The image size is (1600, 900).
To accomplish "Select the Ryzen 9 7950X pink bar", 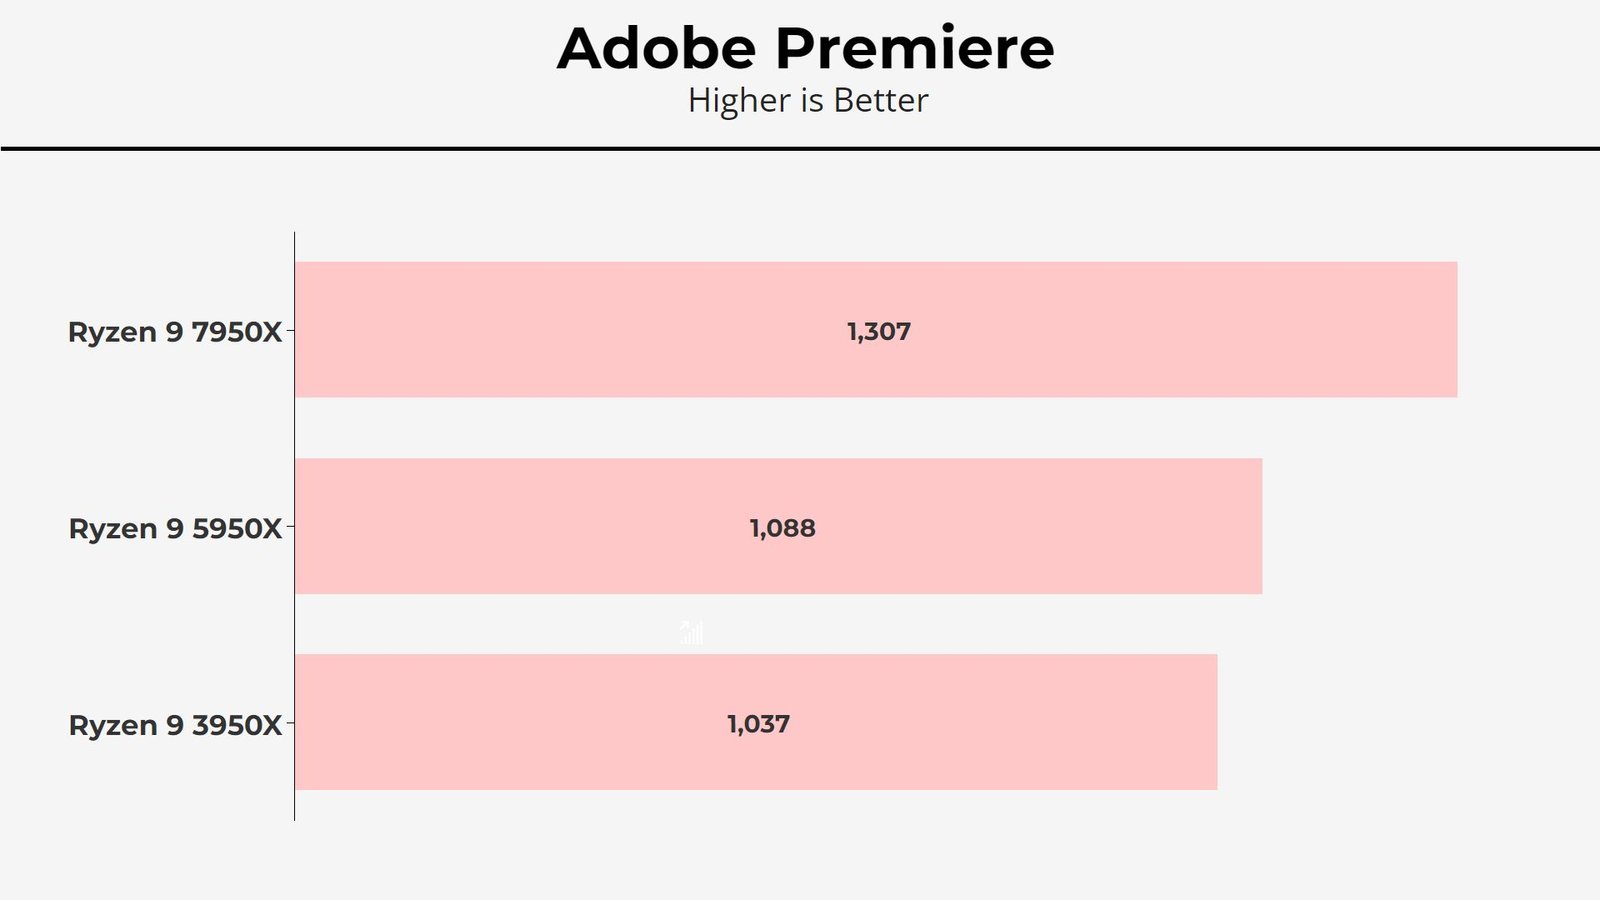I will [876, 330].
